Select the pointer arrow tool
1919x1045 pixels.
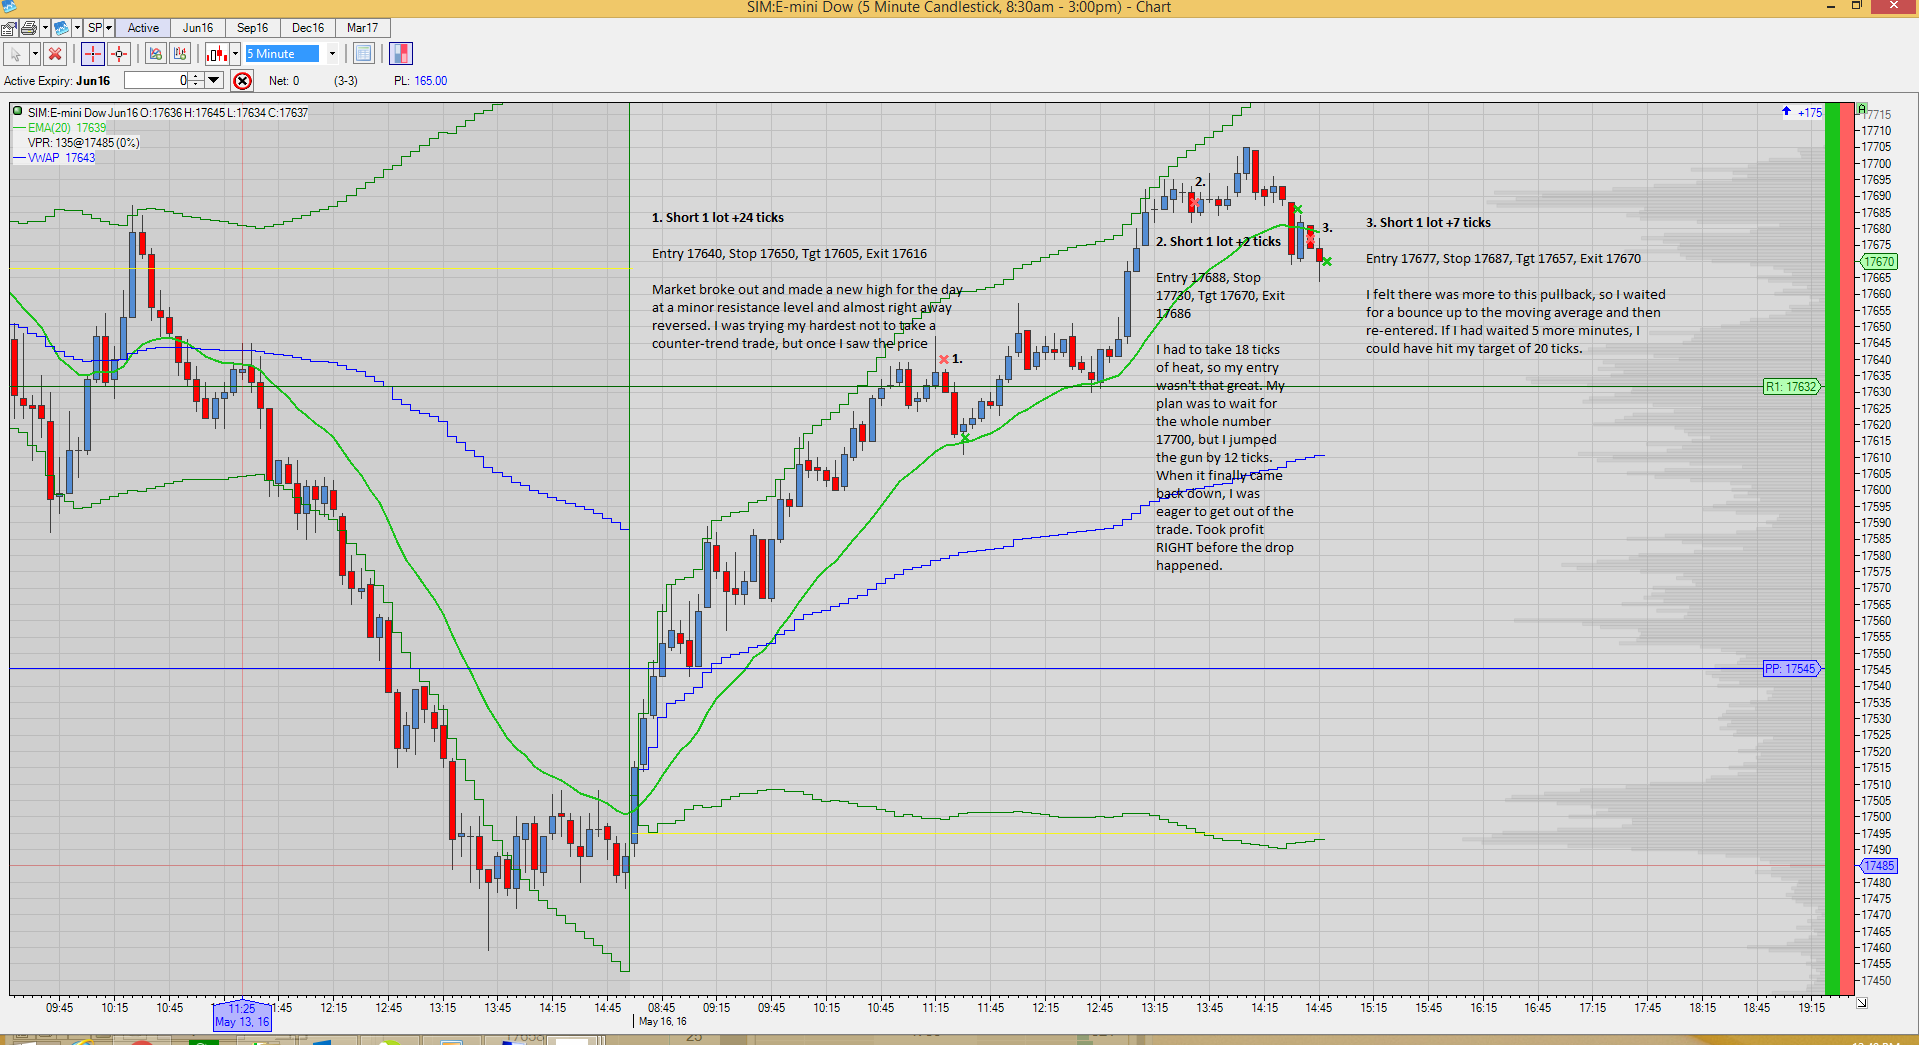(x=16, y=54)
